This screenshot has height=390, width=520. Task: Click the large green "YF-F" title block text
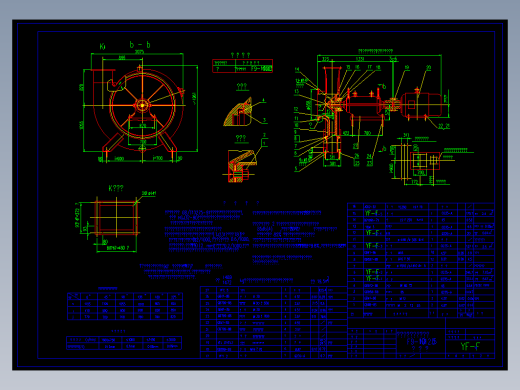(470, 347)
